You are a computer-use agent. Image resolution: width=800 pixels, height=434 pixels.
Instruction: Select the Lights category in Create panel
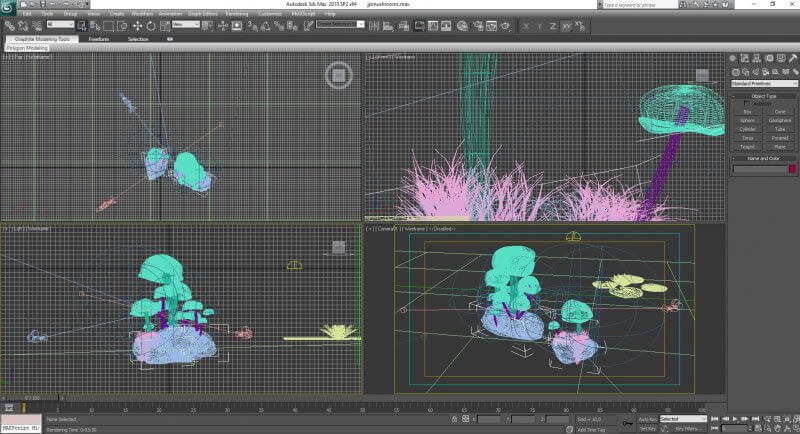[756, 72]
